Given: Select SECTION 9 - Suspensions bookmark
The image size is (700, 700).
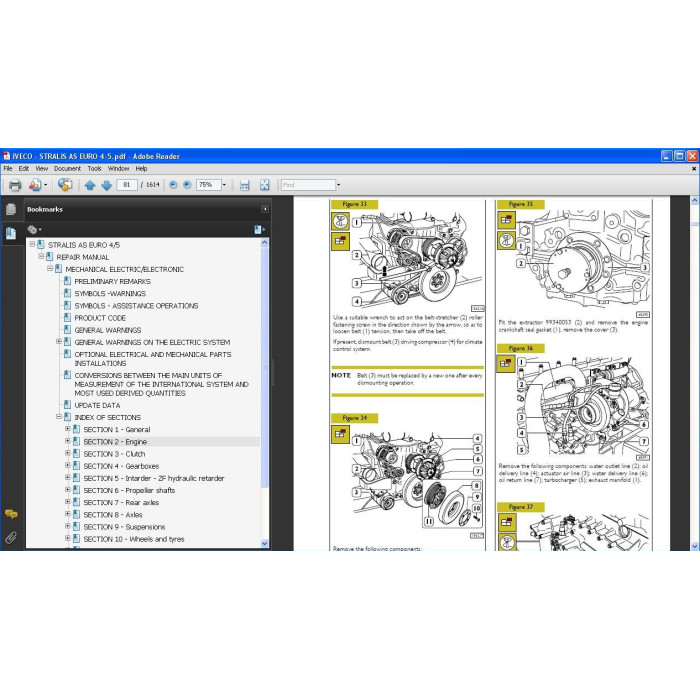Looking at the screenshot, I should point(124,527).
